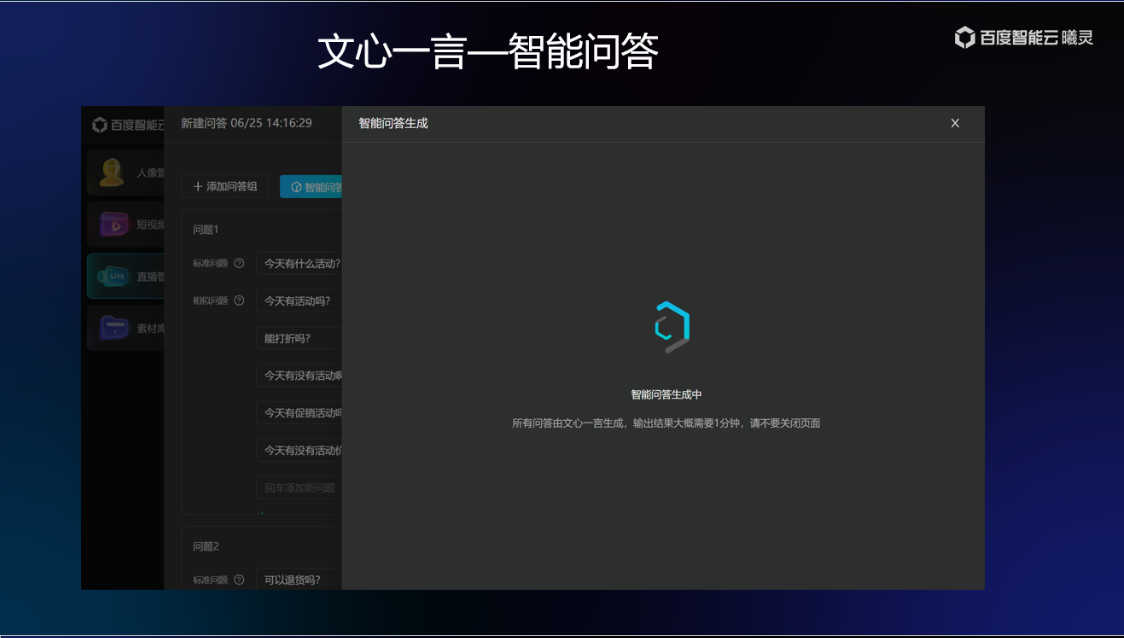Click the 百度智能云 曦灵 slide logo

coord(1024,37)
